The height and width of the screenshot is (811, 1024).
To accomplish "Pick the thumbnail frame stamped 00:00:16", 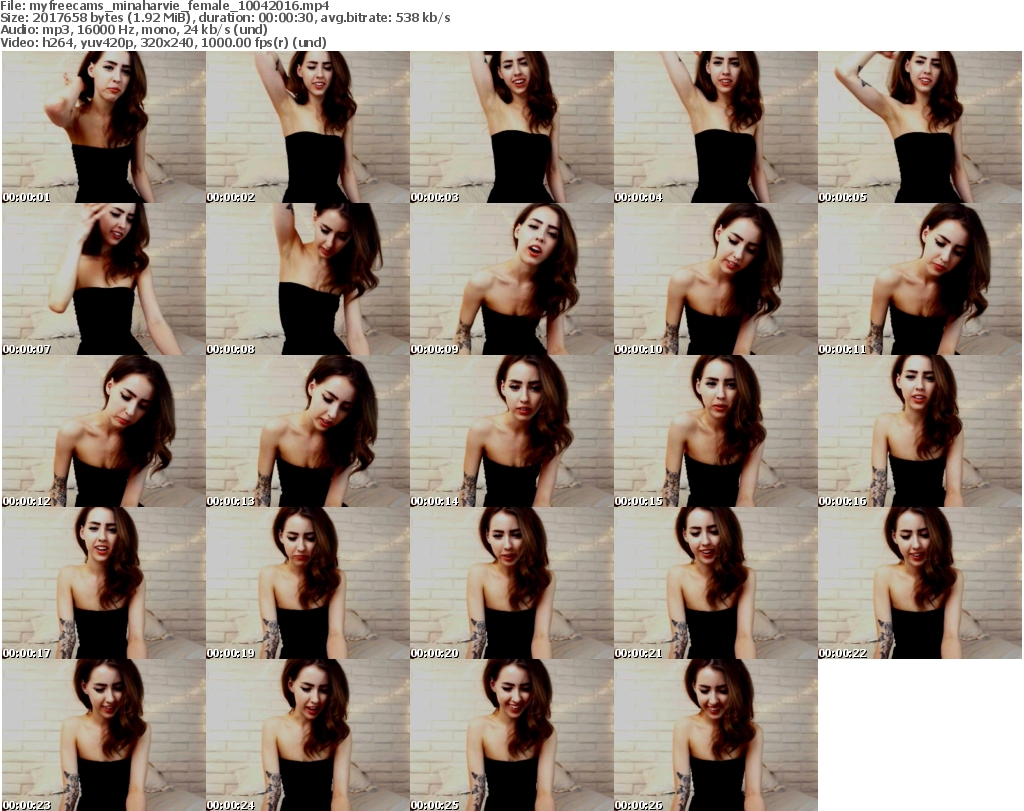I will tap(920, 431).
